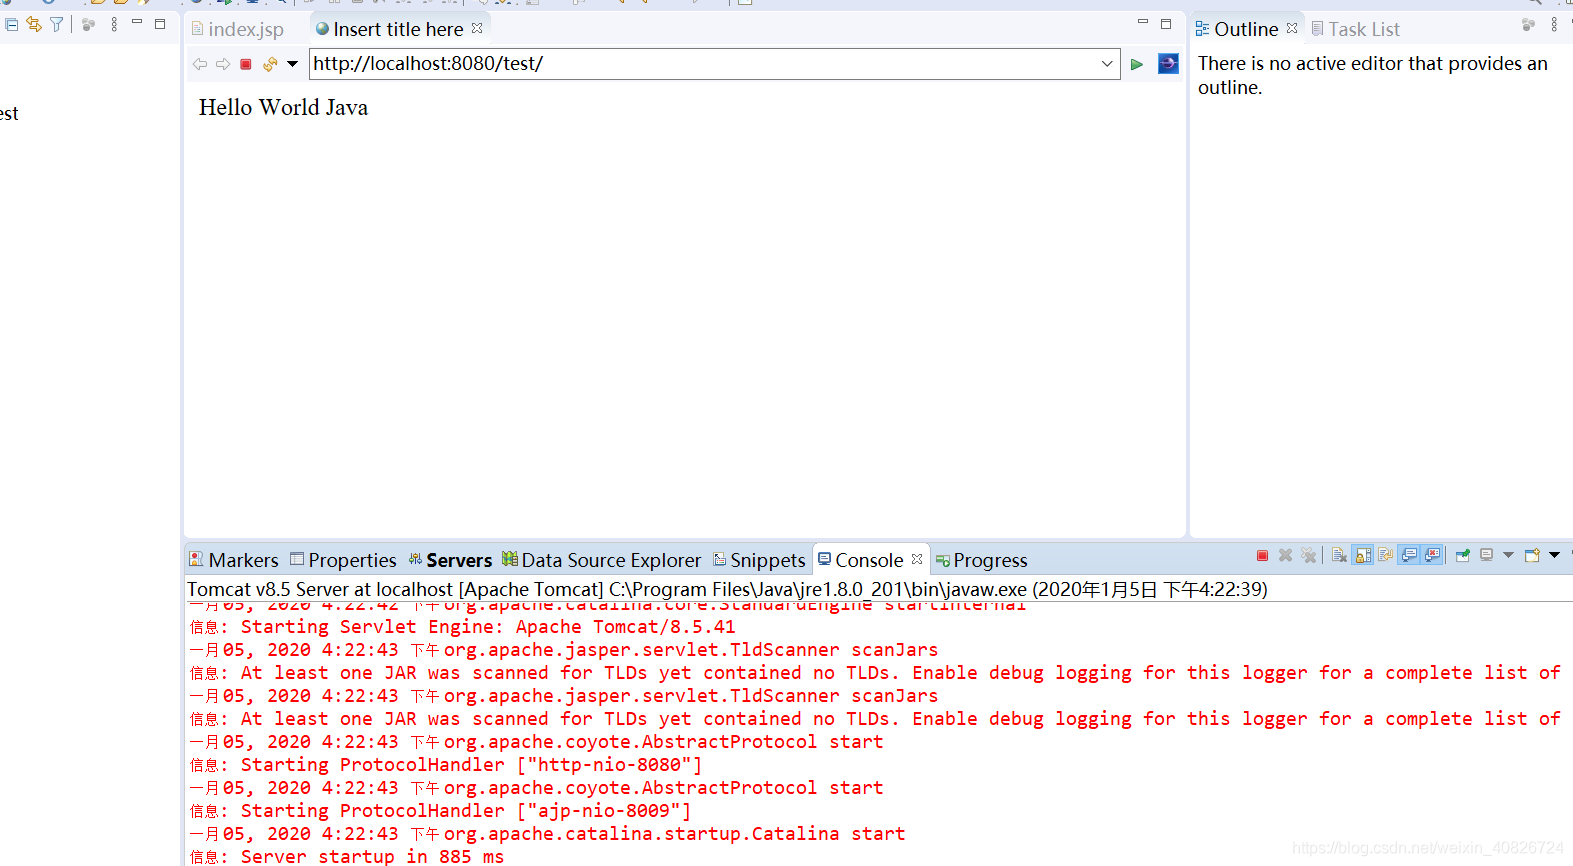The image size is (1573, 866).
Task: Click Outline 'no active editor' message
Action: pos(1372,75)
